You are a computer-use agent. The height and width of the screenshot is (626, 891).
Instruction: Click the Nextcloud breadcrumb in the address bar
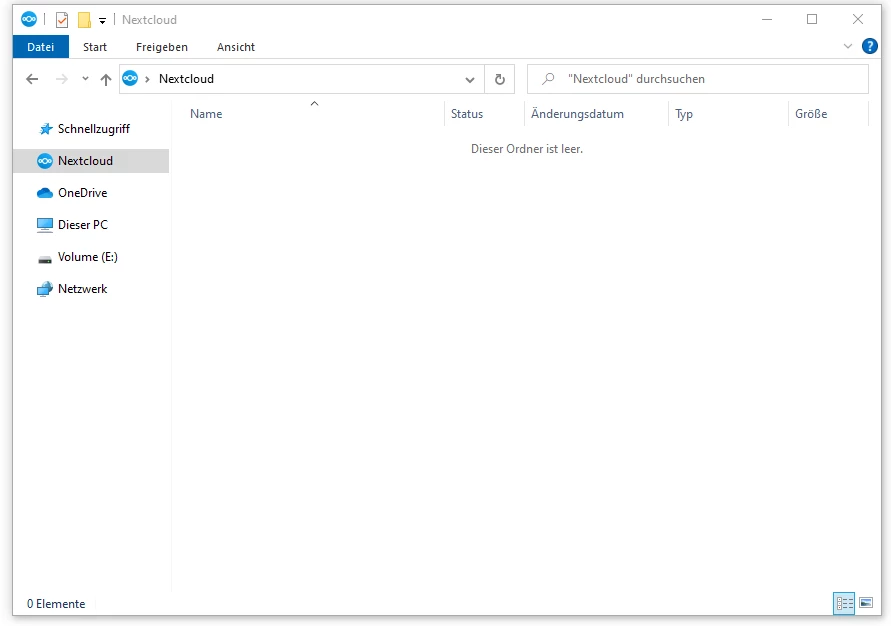tap(186, 79)
